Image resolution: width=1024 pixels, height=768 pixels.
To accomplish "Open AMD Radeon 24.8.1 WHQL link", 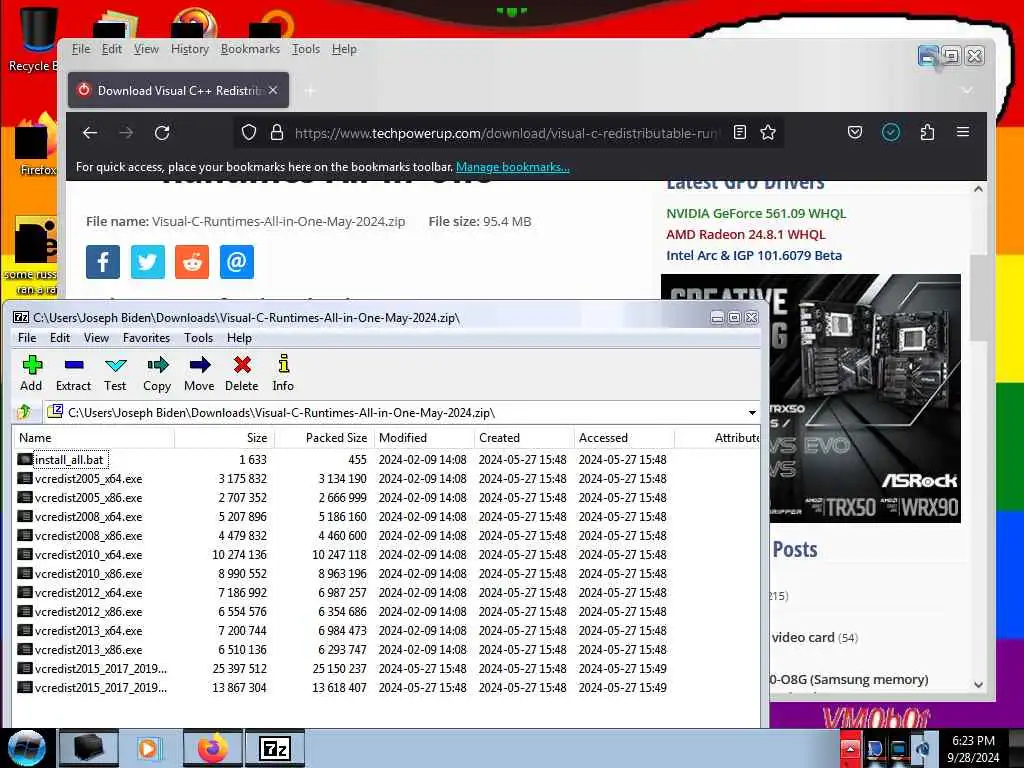I will pos(746,234).
